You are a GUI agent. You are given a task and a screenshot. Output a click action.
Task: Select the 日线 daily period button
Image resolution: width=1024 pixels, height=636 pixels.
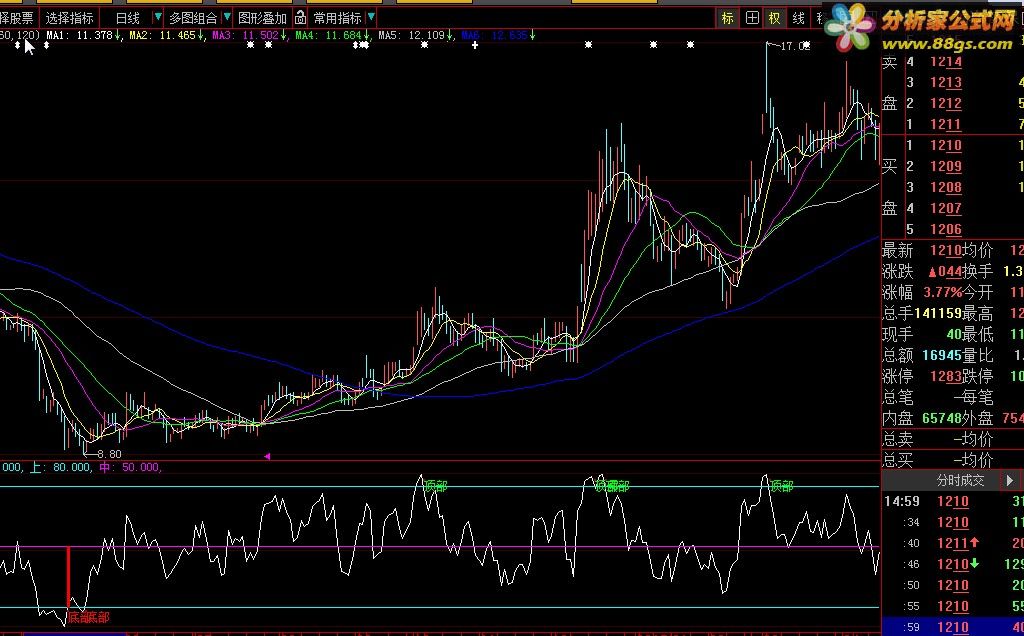[127, 18]
